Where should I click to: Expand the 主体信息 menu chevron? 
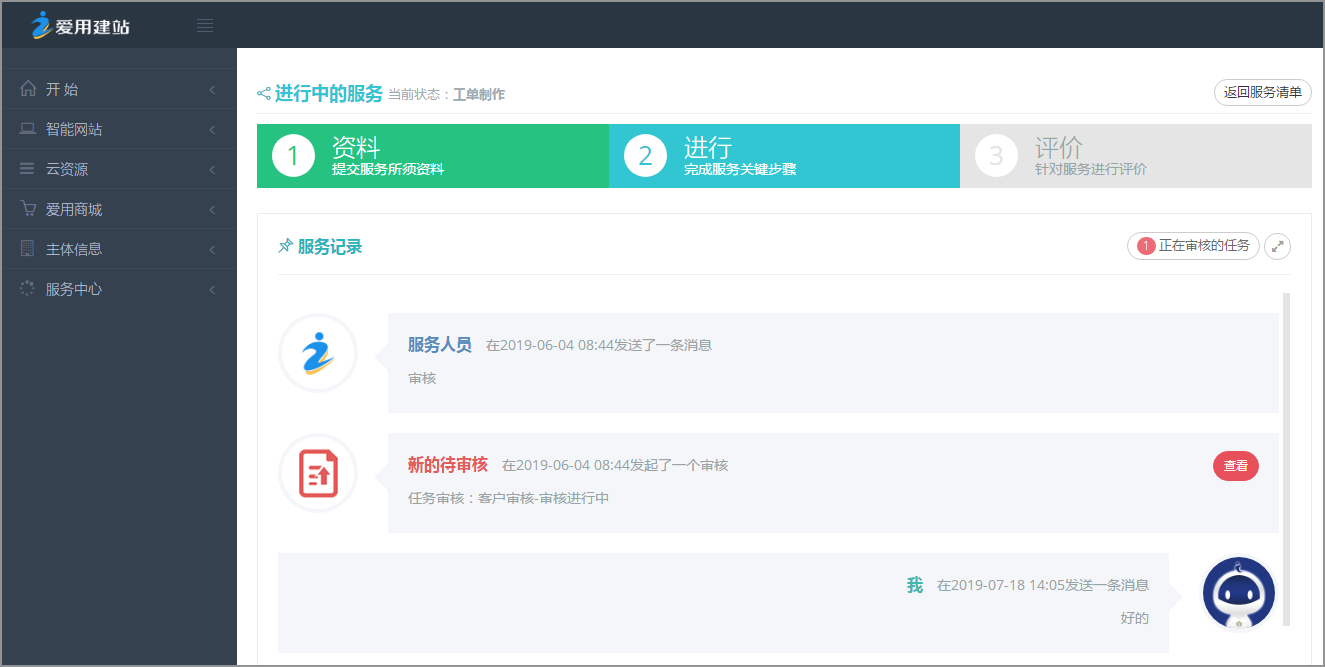pyautogui.click(x=212, y=250)
